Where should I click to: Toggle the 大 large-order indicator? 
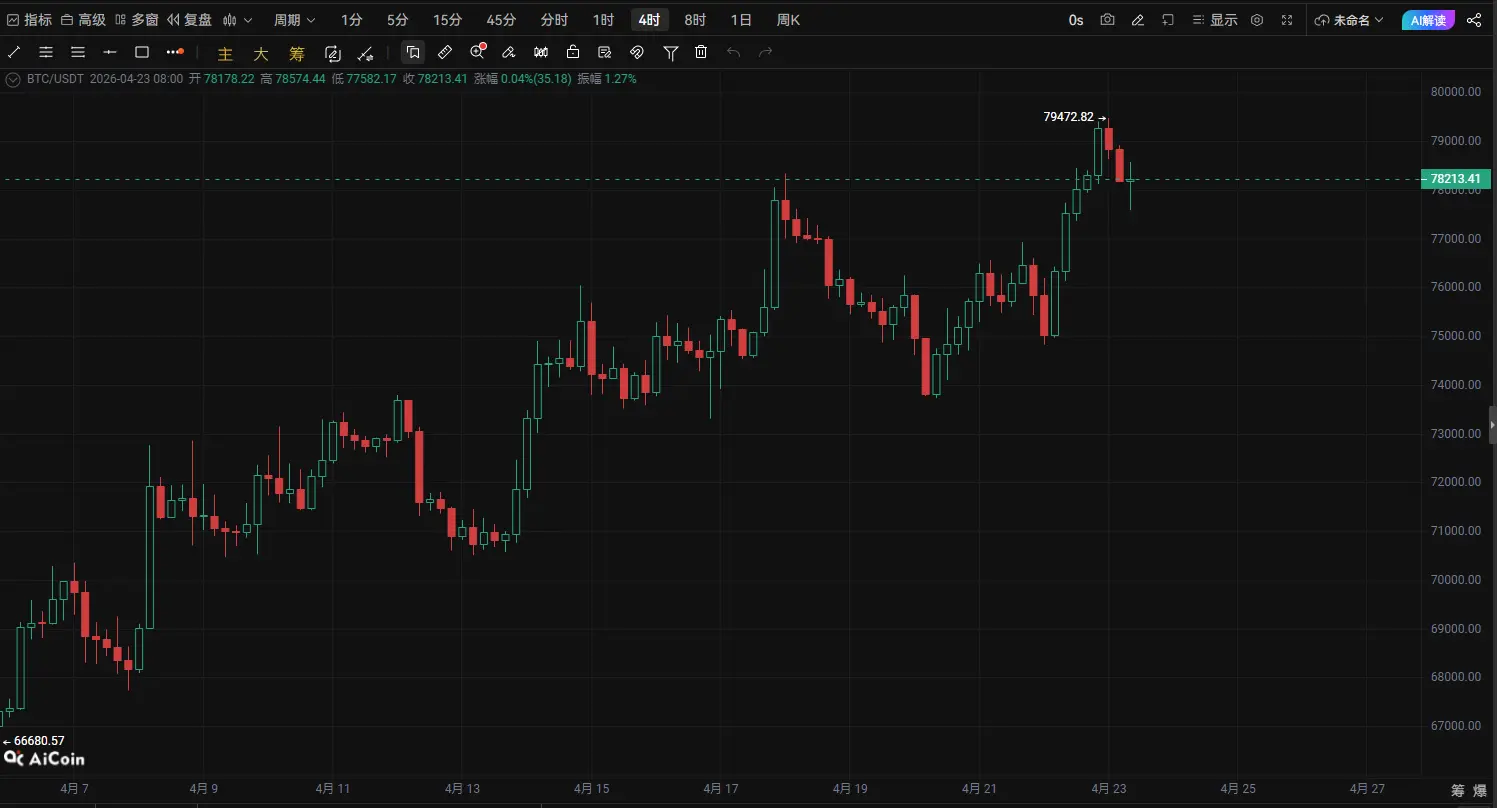(261, 53)
